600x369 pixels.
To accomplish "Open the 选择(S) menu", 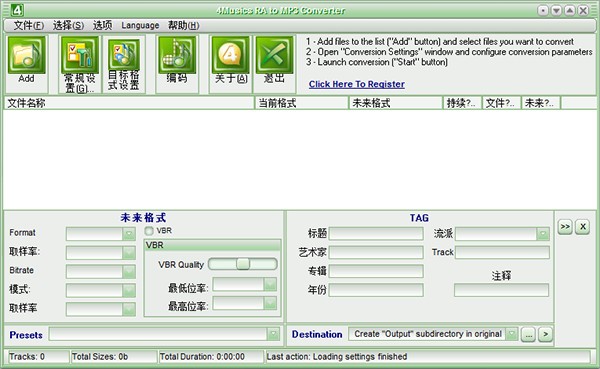I will click(x=68, y=25).
